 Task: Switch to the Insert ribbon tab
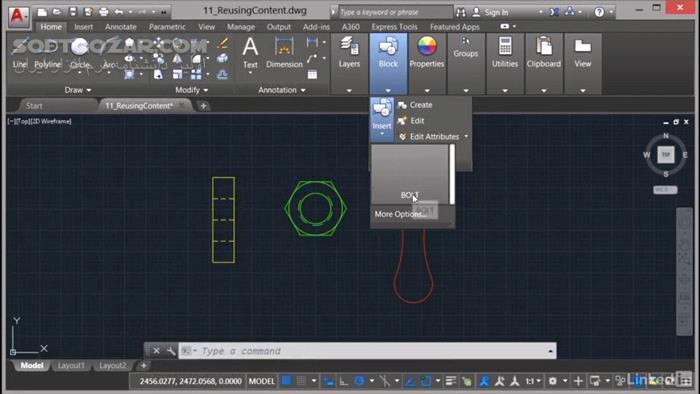point(83,27)
